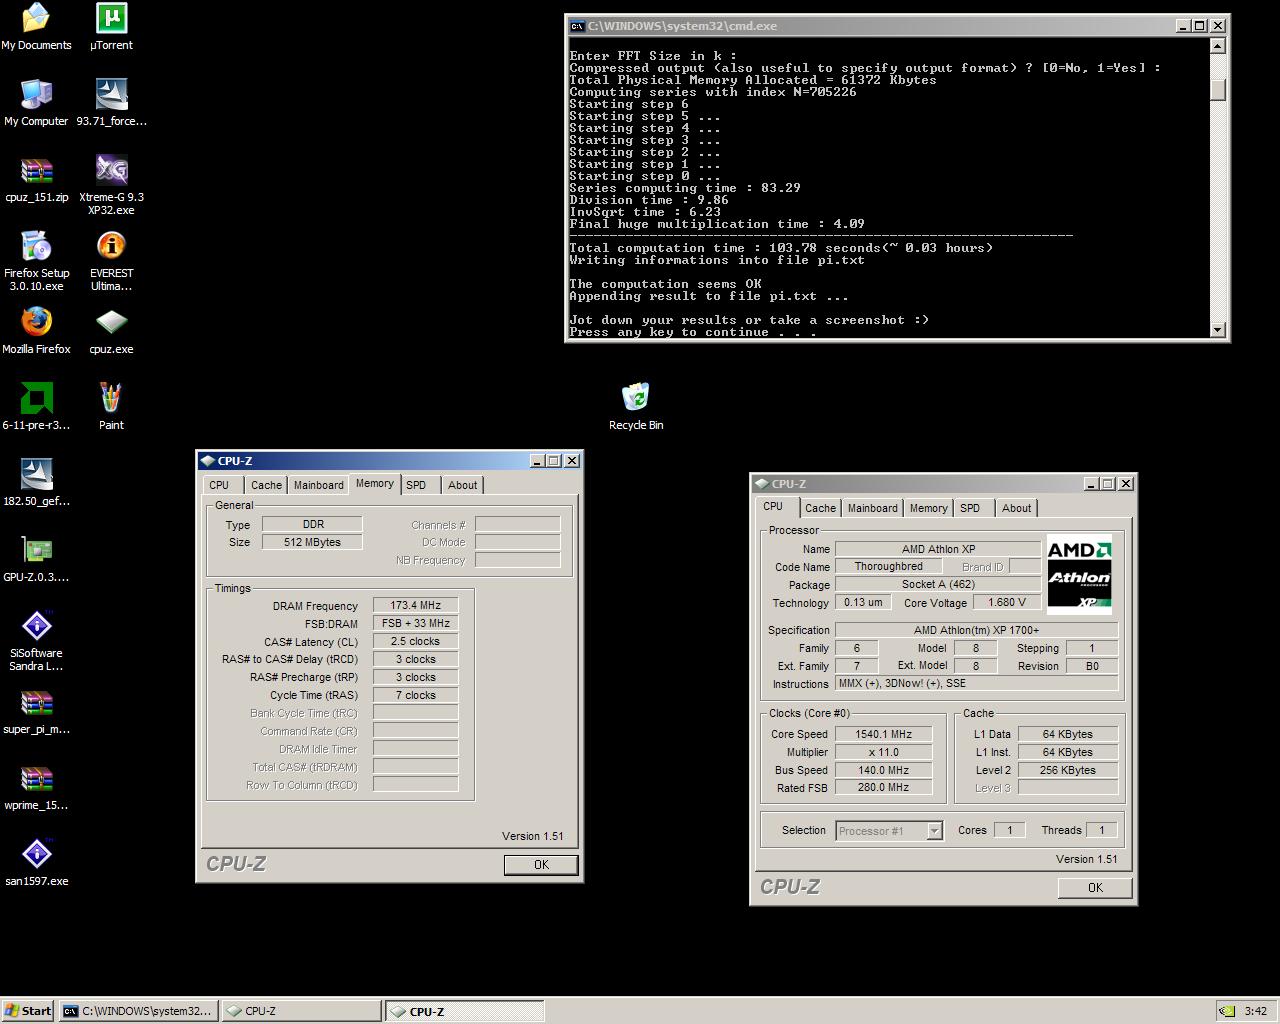The height and width of the screenshot is (1024, 1280).
Task: Click the Level 2 cache 256 KBytes field
Action: click(1068, 770)
